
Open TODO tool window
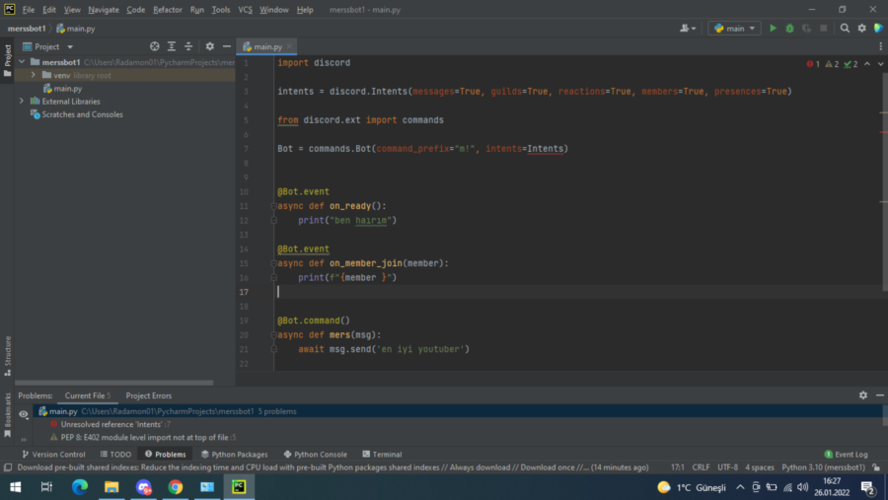[x=116, y=454]
